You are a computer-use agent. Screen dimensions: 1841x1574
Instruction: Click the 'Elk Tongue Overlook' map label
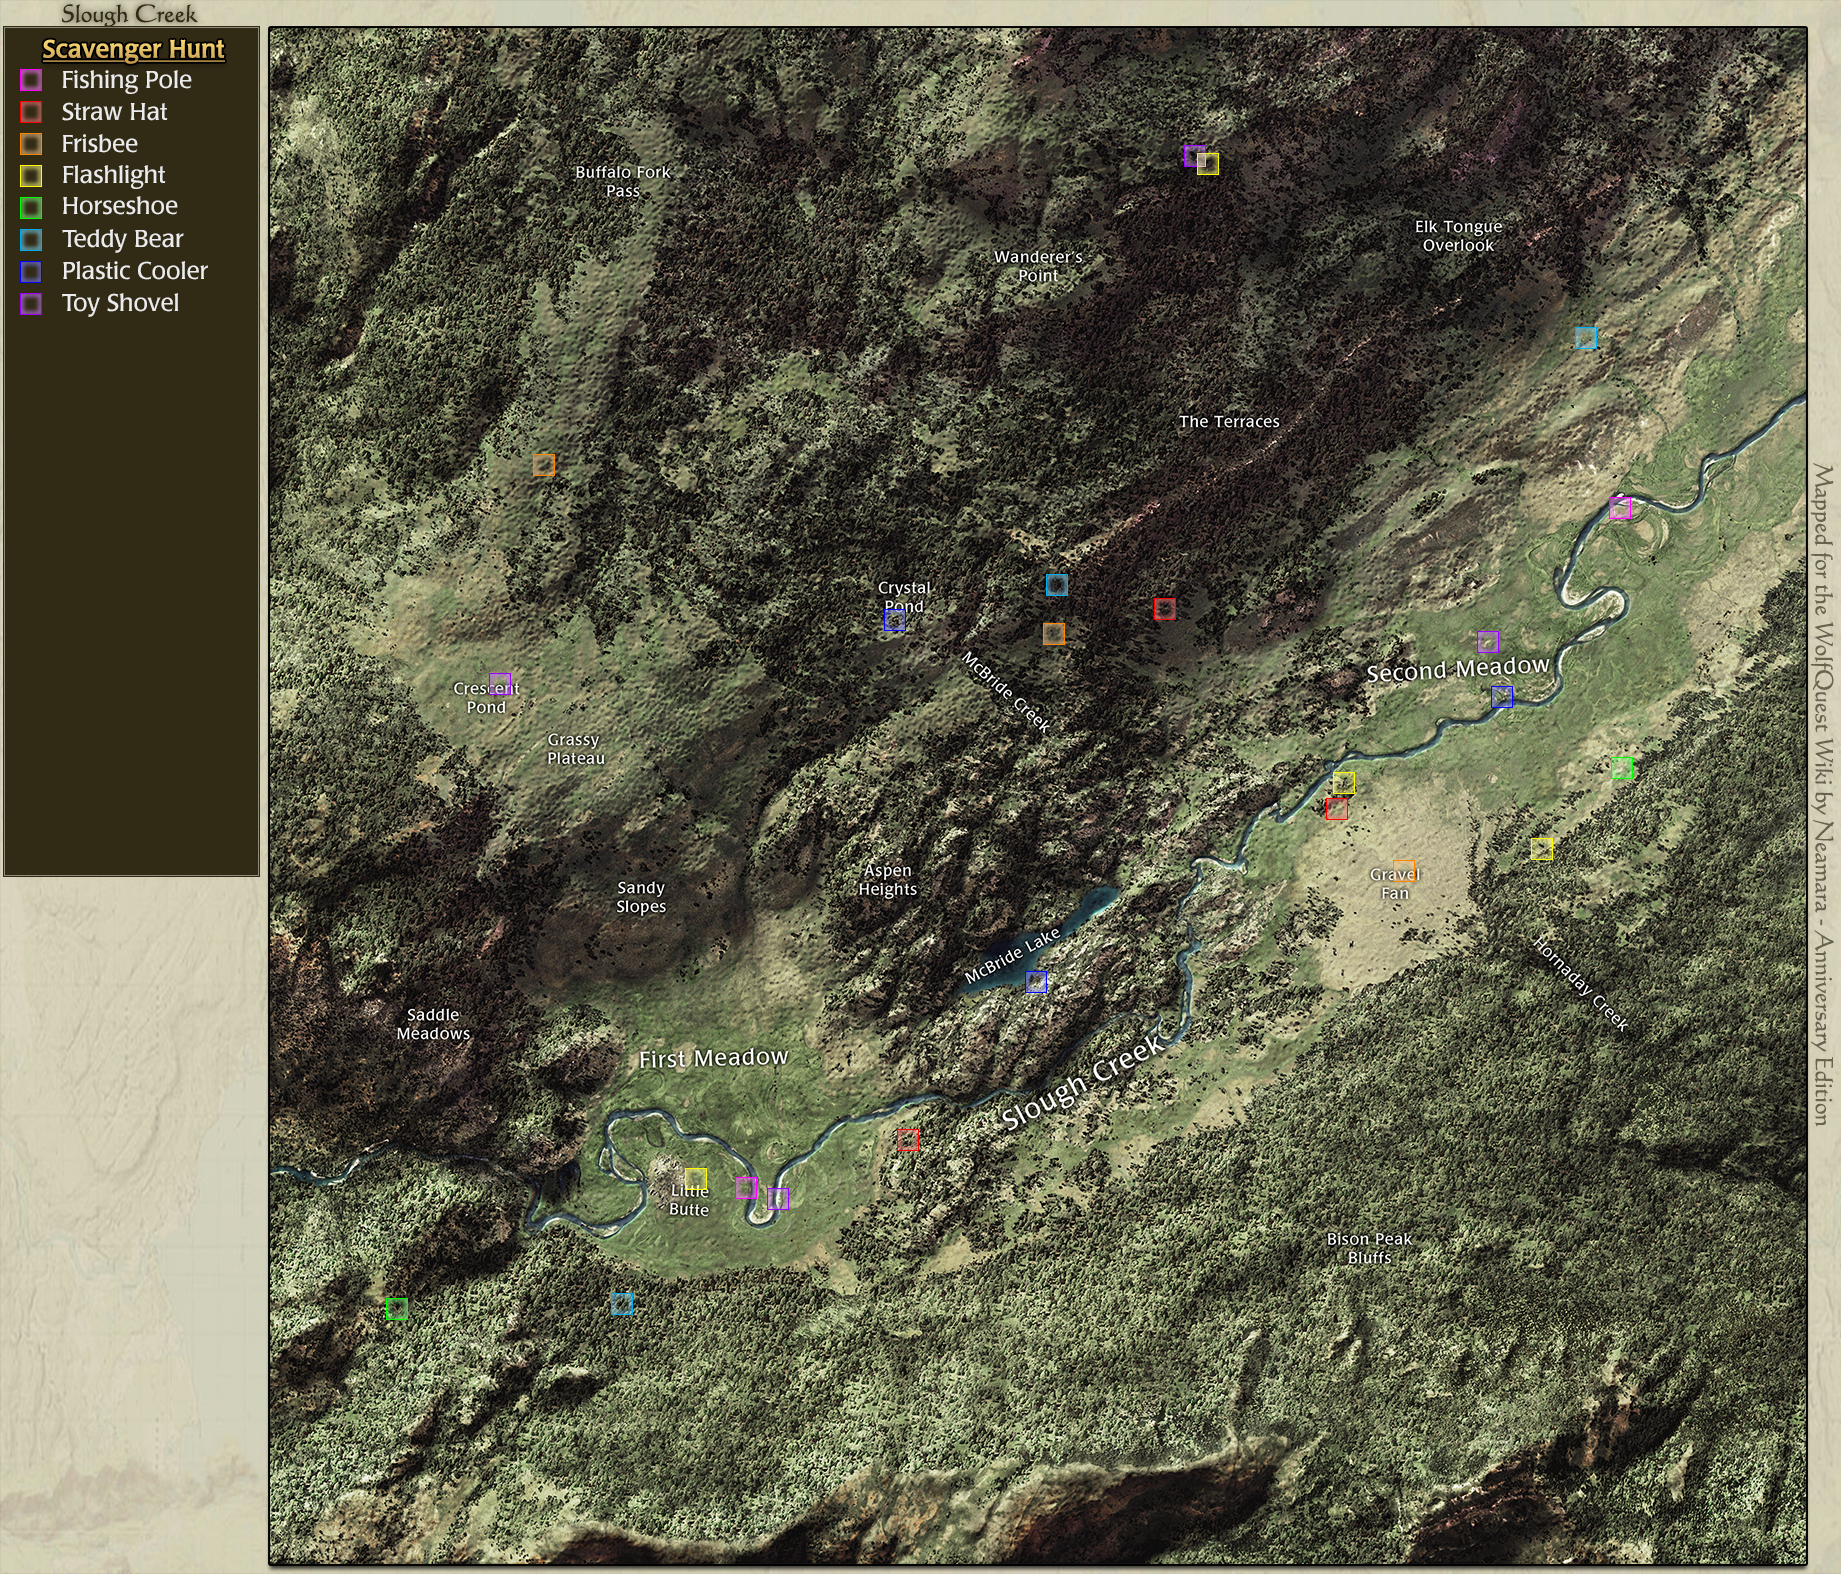pyautogui.click(x=1458, y=236)
